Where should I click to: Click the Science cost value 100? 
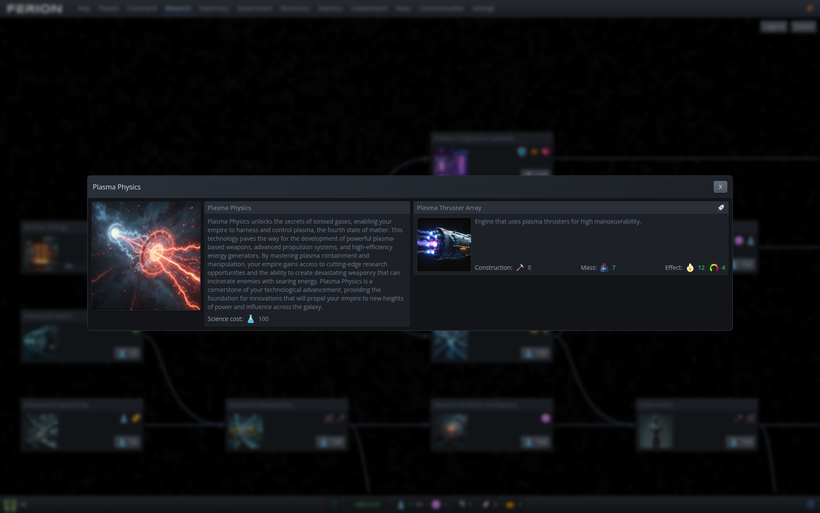[264, 319]
